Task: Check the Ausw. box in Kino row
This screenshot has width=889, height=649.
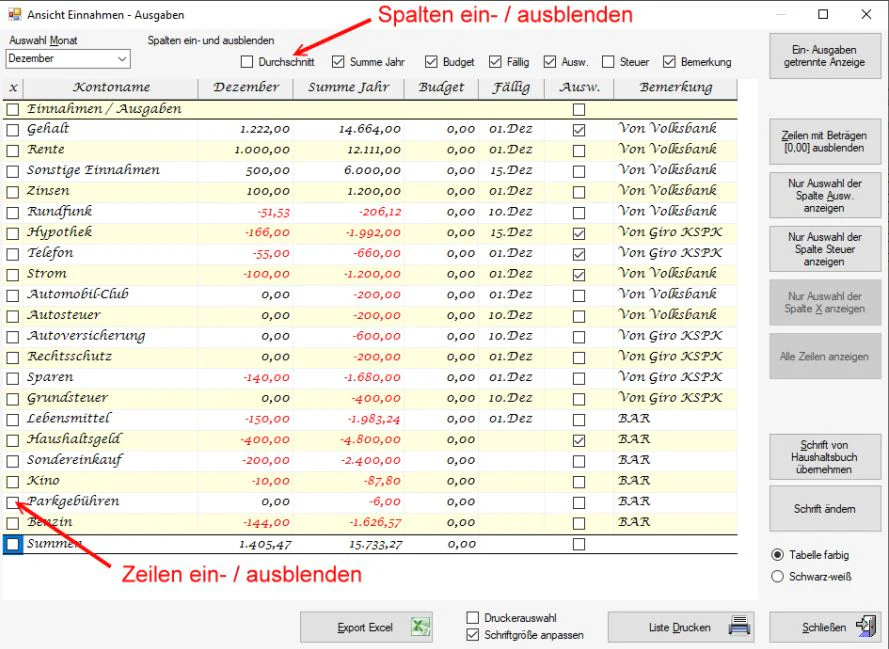Action: point(579,482)
